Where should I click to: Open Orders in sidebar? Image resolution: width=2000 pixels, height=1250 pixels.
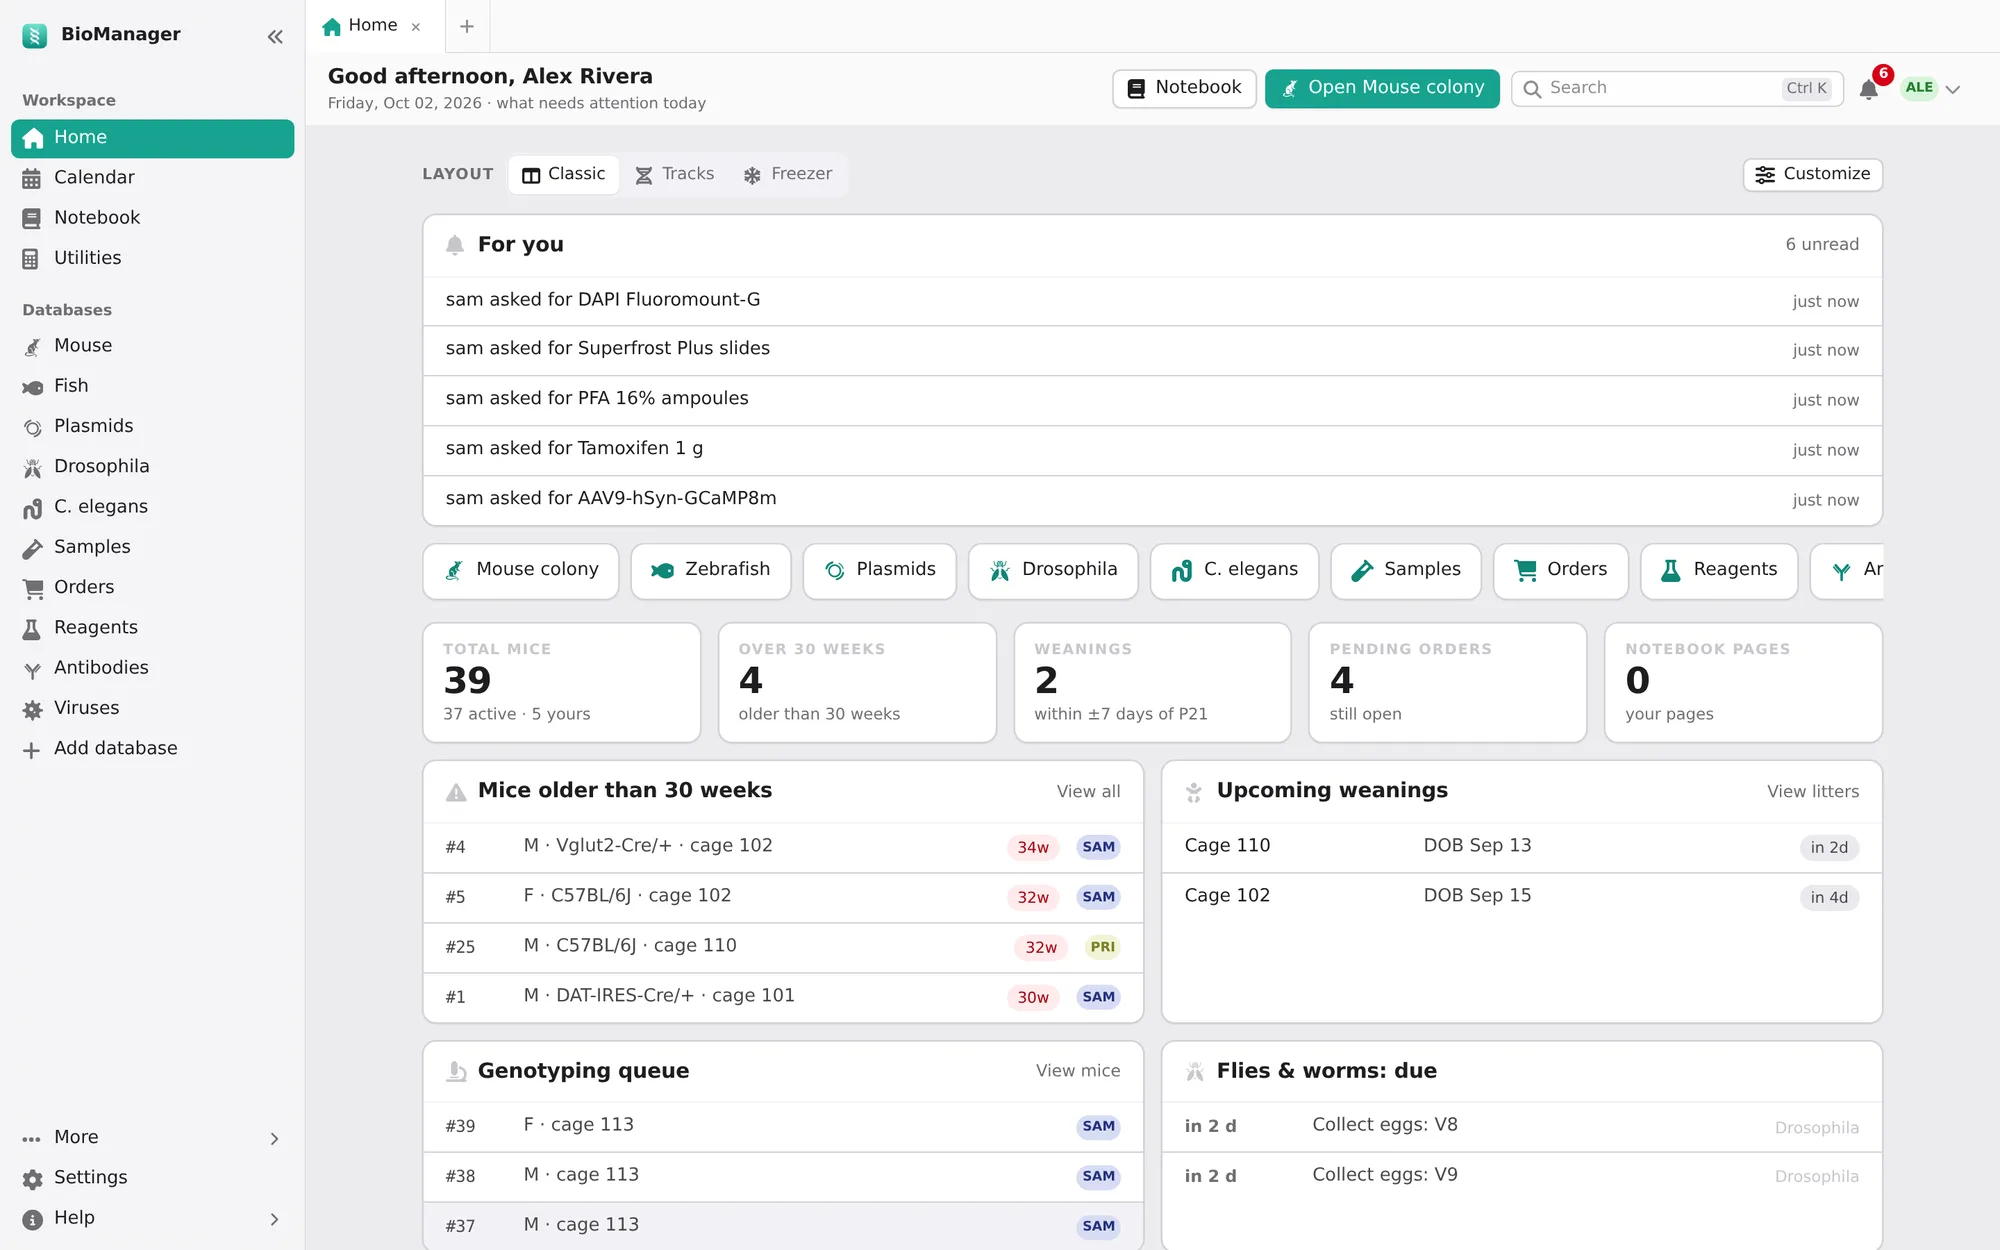coord(152,587)
